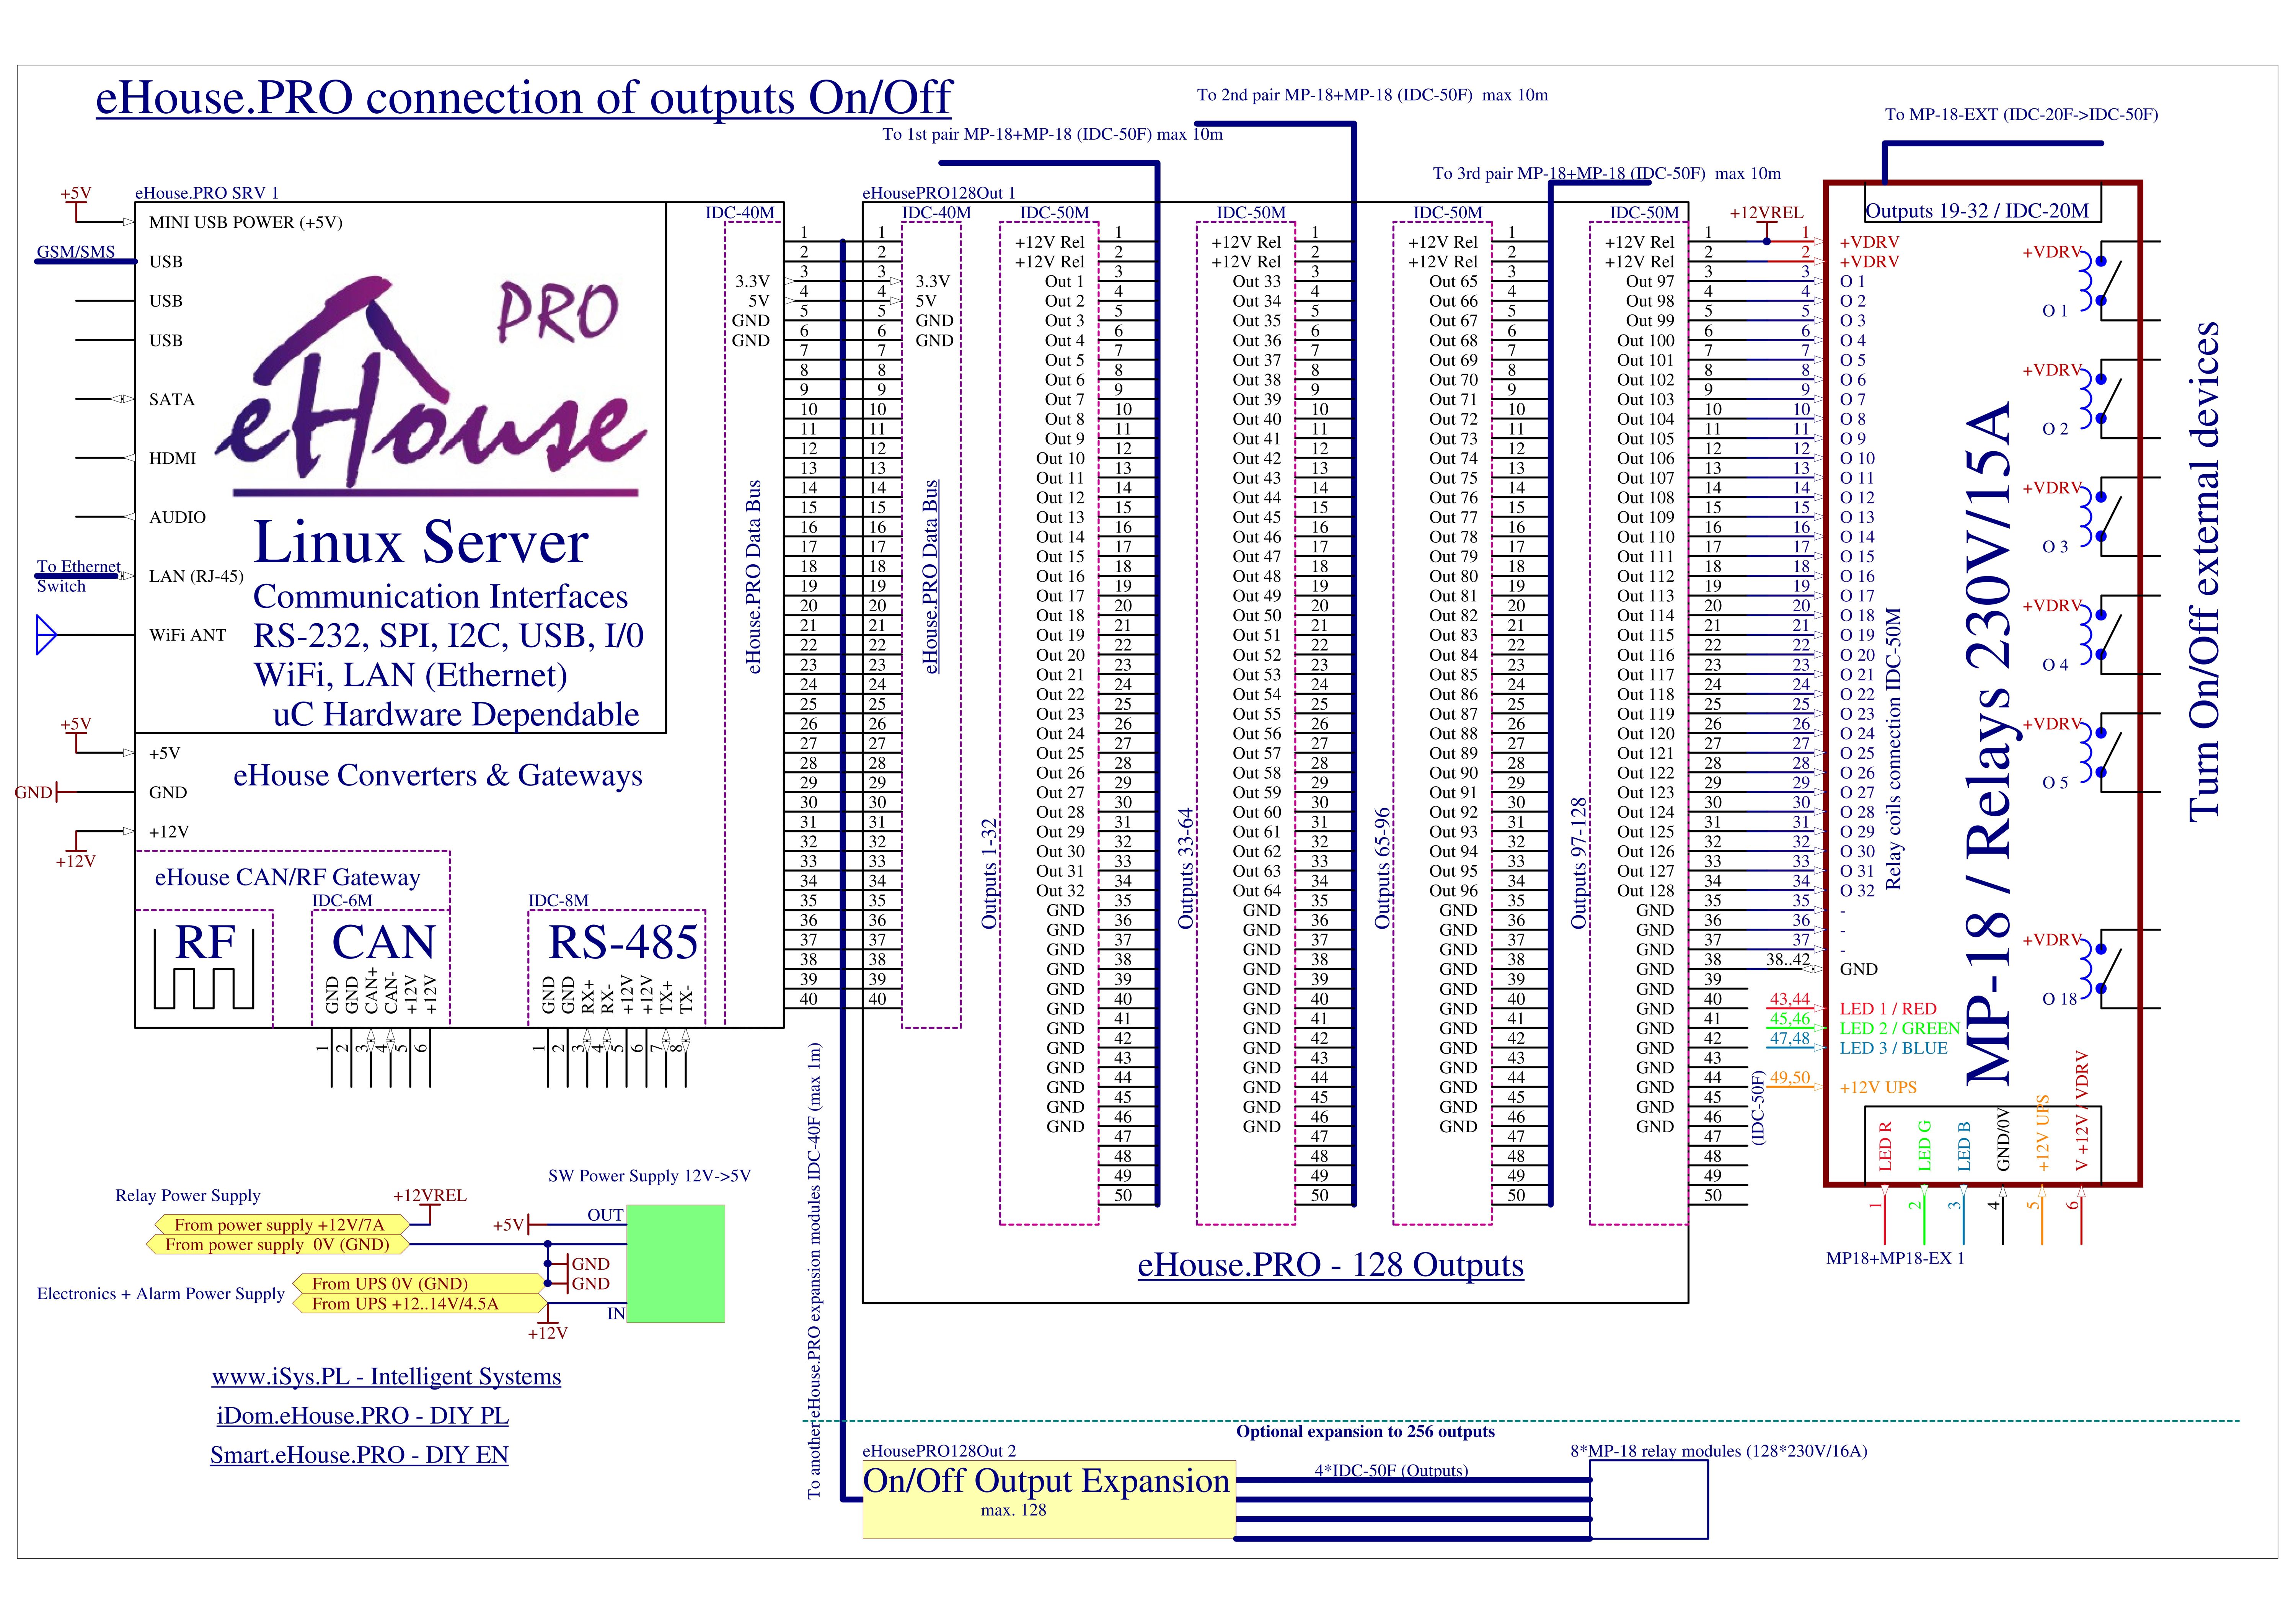The image size is (2296, 1623).
Task: Click the IDC-6M connector label
Action: tap(343, 901)
